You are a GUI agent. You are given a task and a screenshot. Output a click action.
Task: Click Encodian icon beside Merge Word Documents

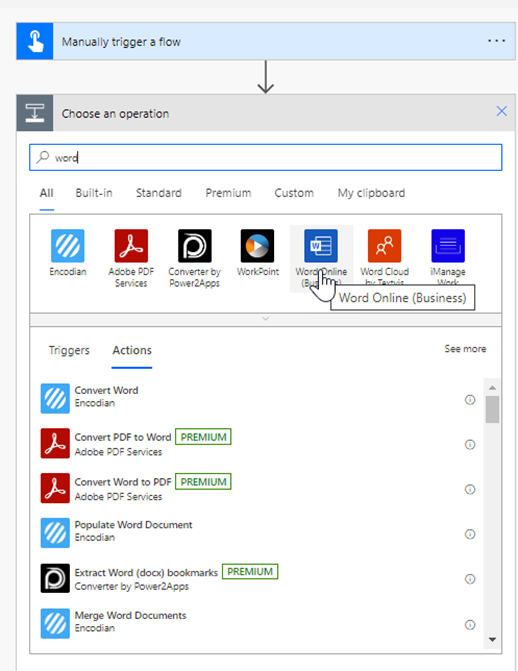[x=55, y=623]
